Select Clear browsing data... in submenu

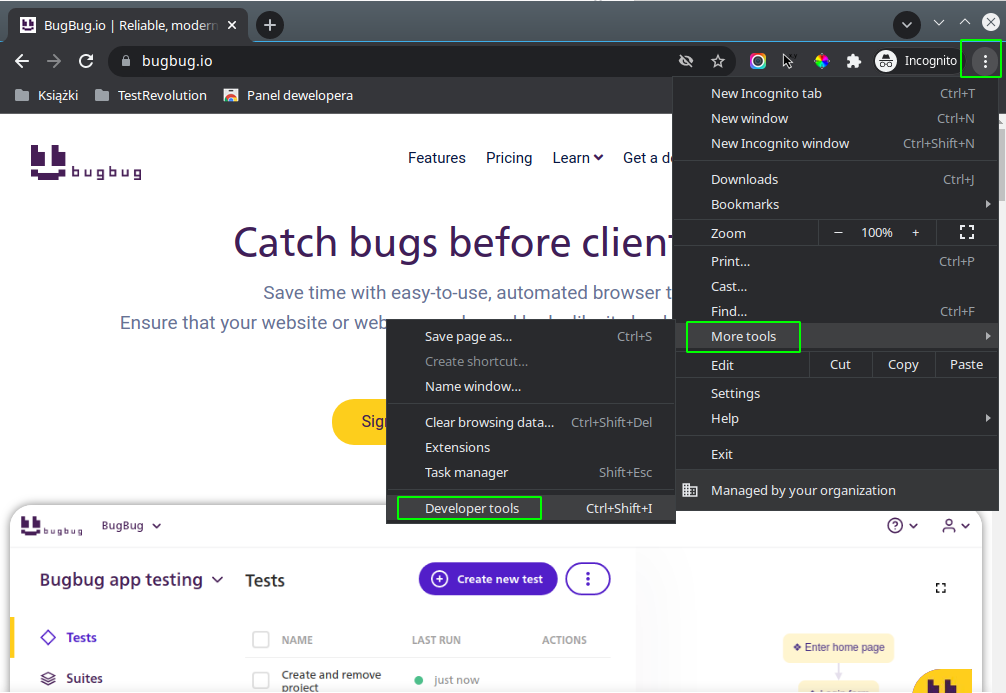(x=531, y=422)
